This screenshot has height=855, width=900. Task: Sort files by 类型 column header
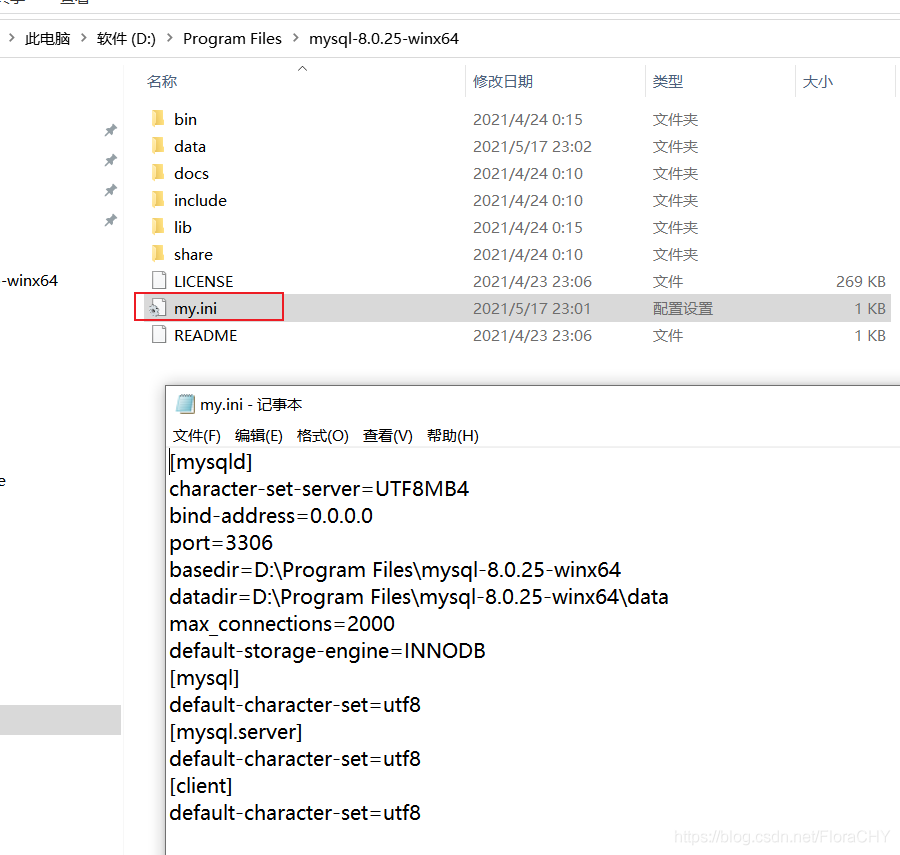[x=668, y=81]
